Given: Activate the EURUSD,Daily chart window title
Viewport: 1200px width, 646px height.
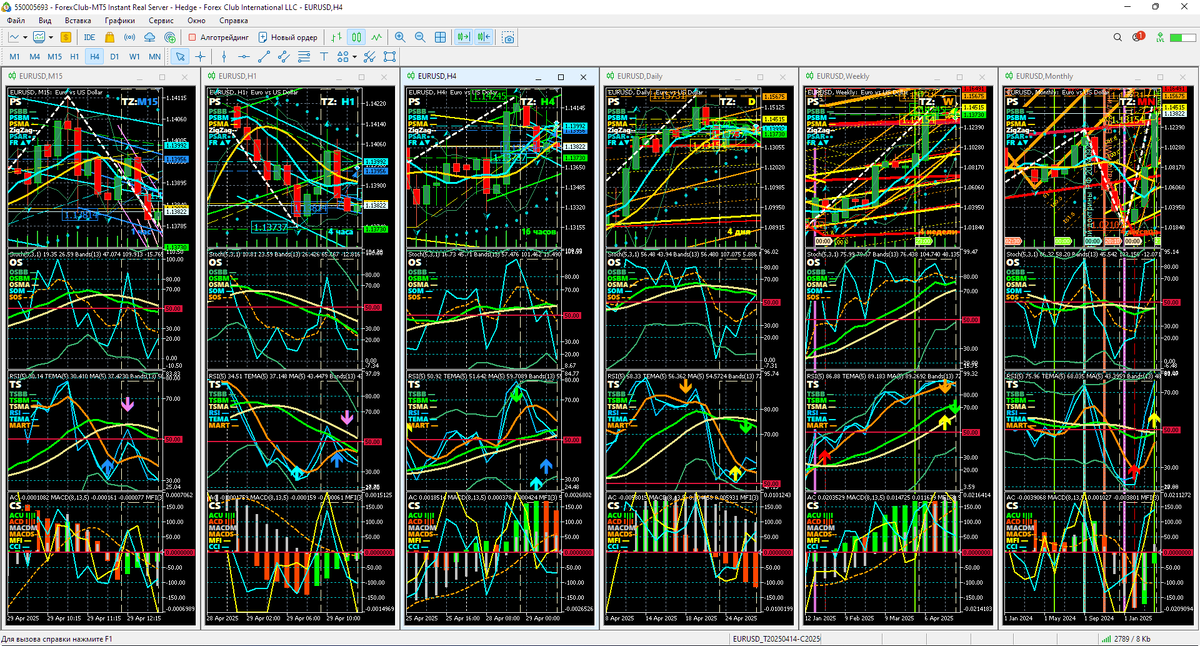Looking at the screenshot, I should [640, 76].
